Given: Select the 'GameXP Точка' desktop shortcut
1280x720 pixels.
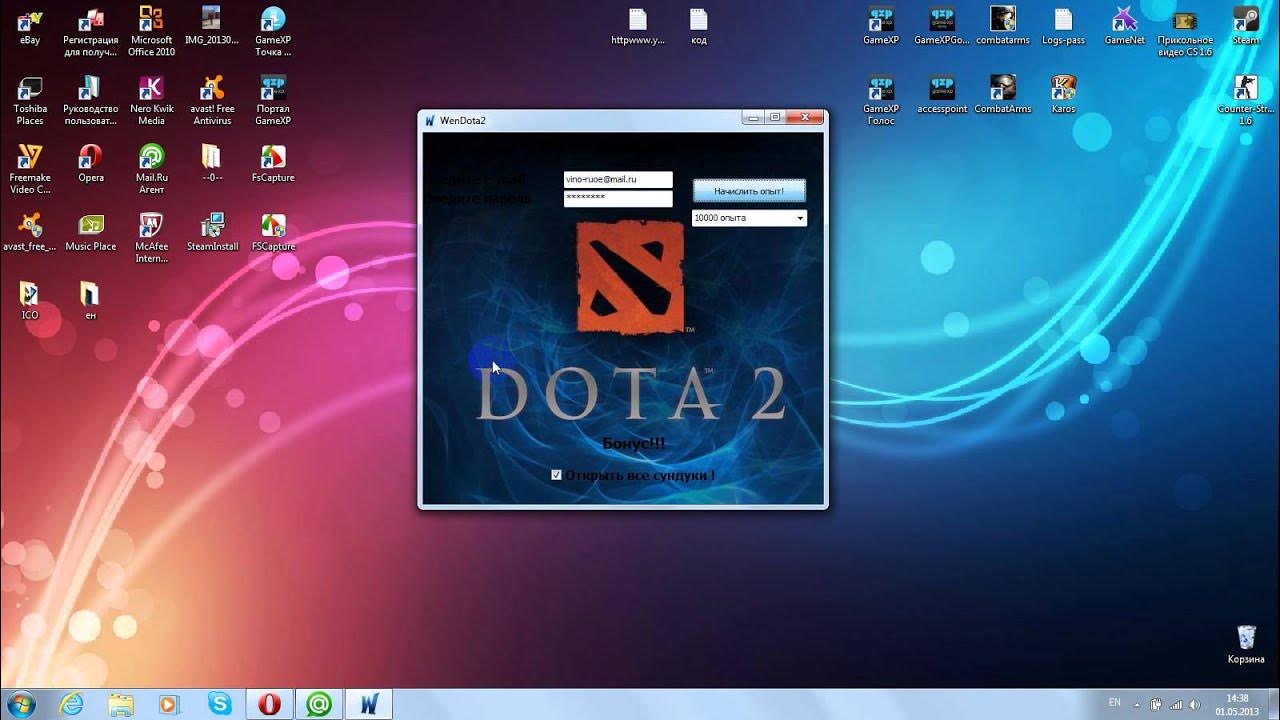Looking at the screenshot, I should pyautogui.click(x=272, y=31).
